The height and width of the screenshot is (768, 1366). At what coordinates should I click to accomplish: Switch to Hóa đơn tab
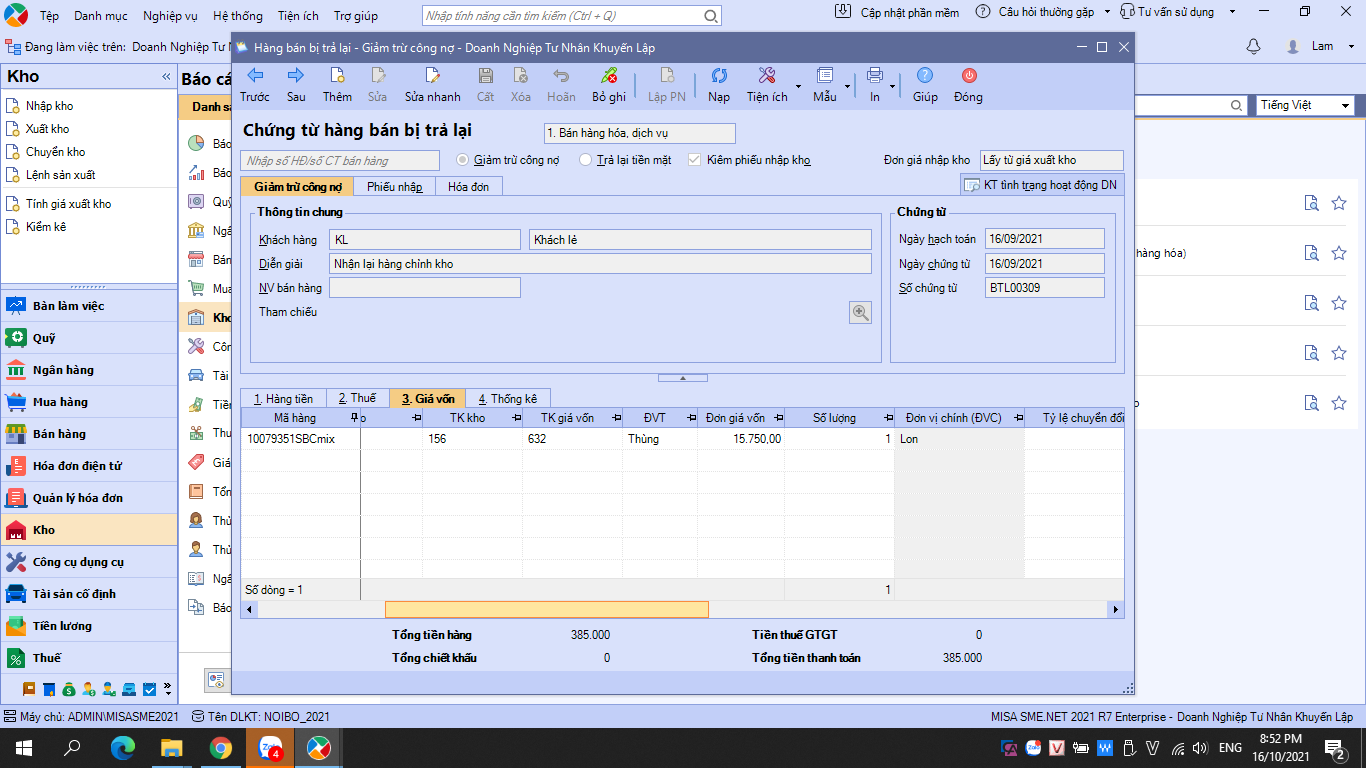click(468, 187)
